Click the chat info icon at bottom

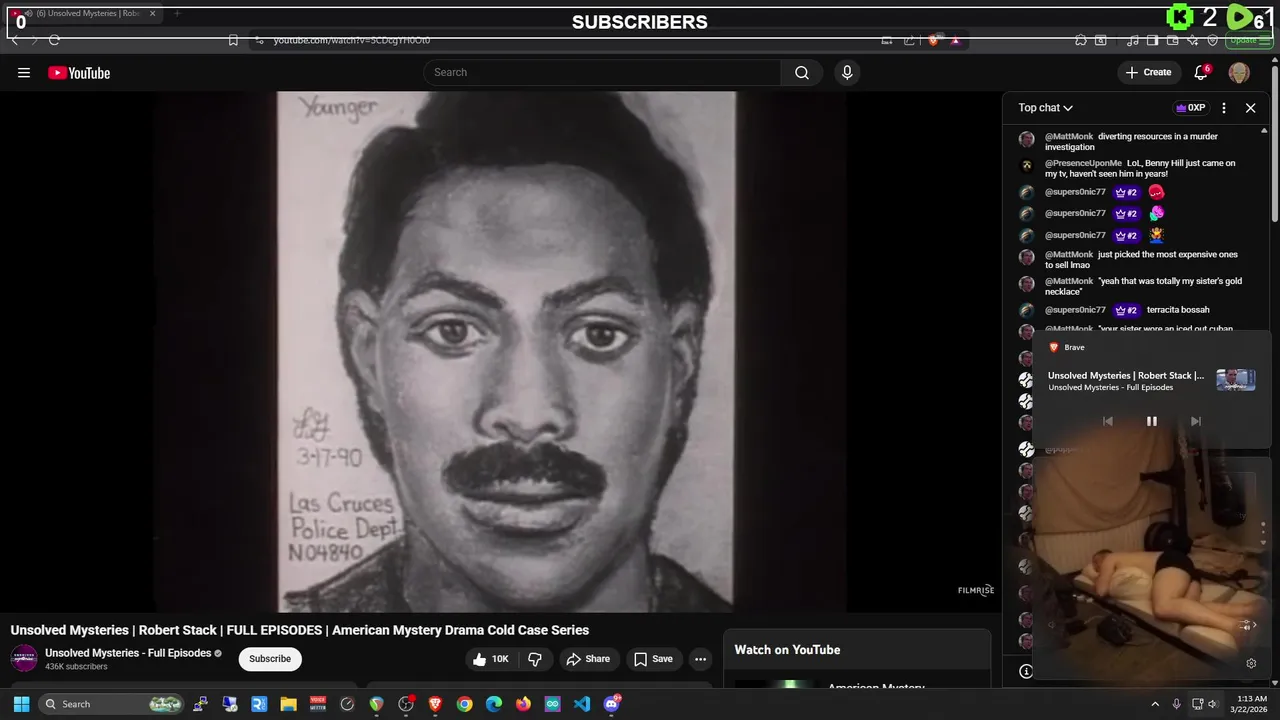tap(1025, 672)
